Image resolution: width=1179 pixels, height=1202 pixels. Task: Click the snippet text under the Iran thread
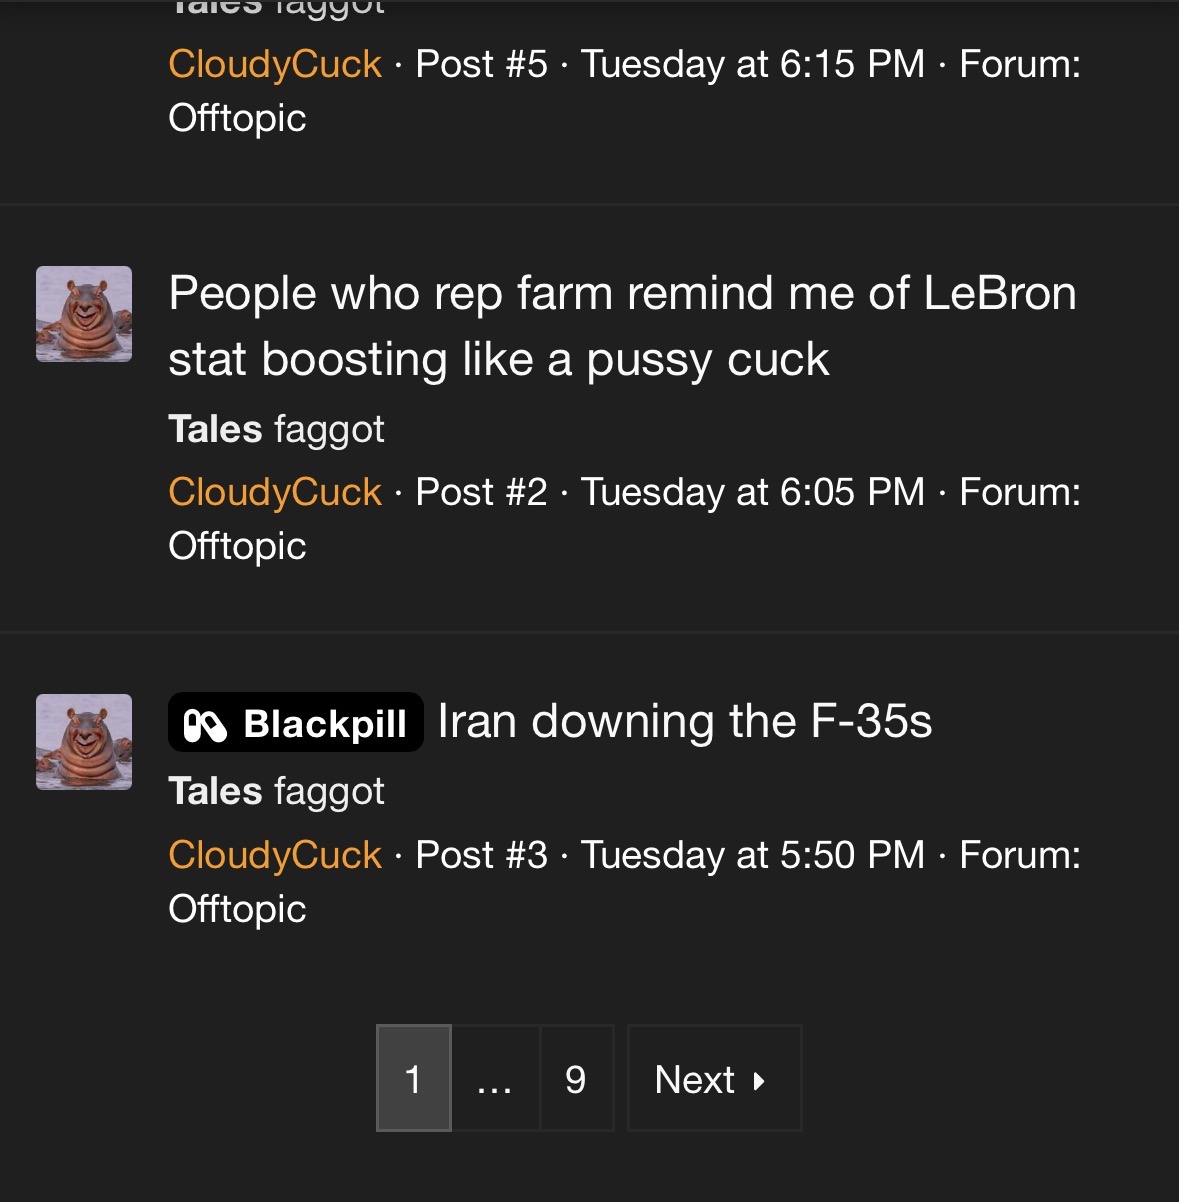tap(276, 791)
